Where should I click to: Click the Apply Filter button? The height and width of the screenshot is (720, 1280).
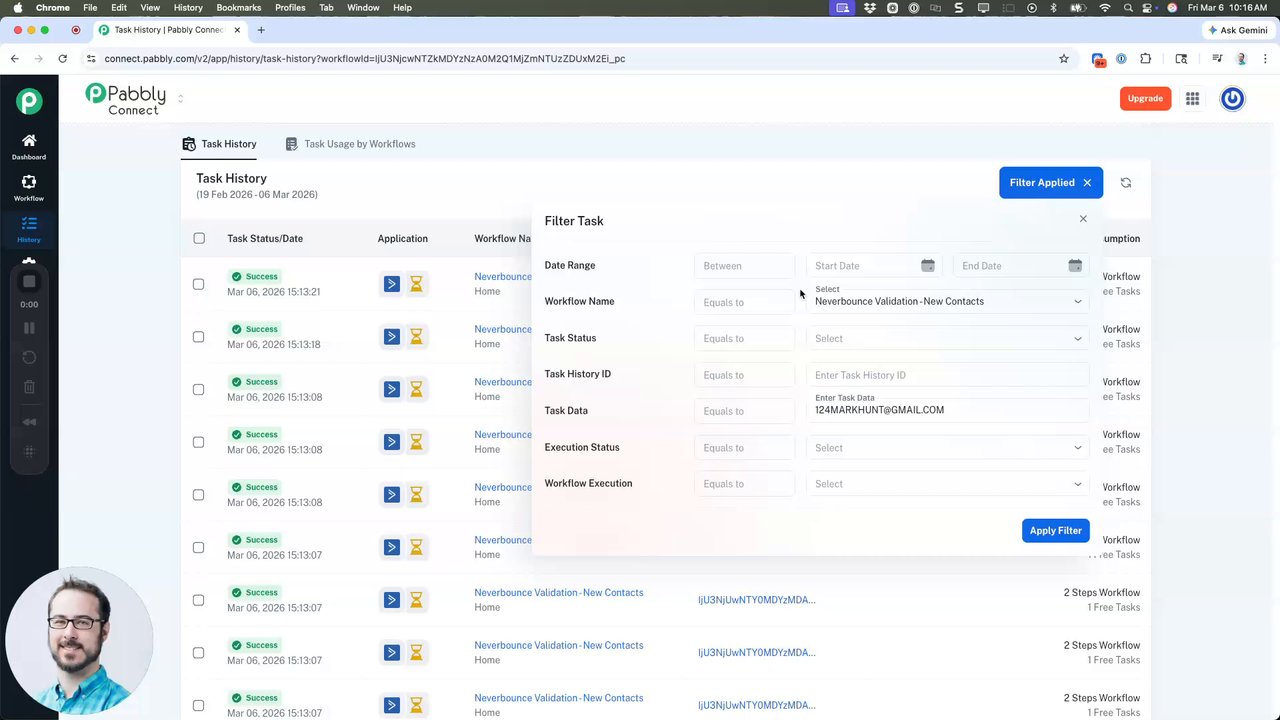1055,531
